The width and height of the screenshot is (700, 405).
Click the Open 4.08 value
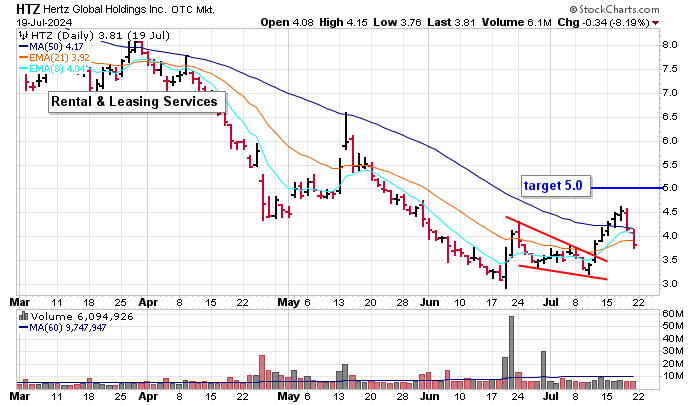coord(287,22)
